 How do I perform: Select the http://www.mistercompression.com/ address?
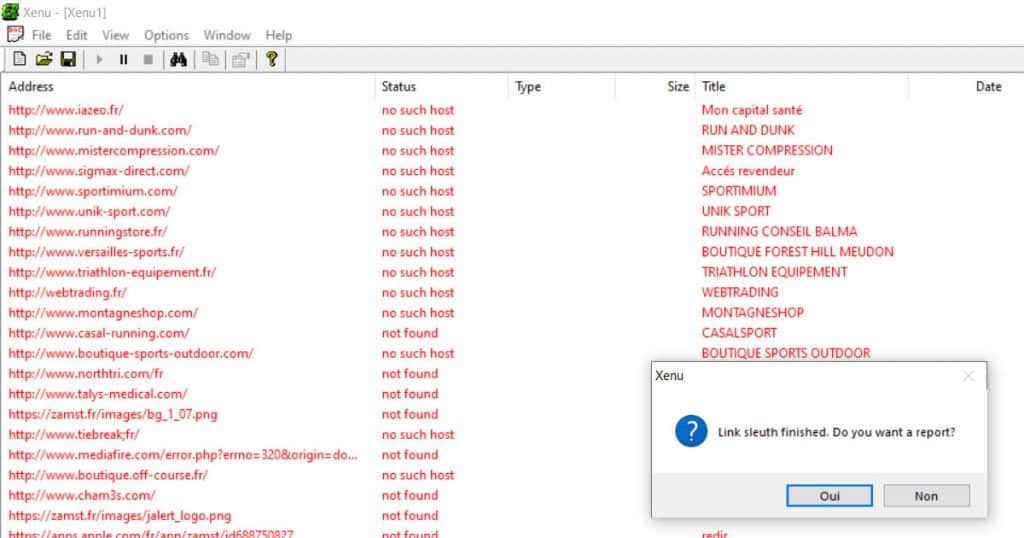click(x=114, y=150)
